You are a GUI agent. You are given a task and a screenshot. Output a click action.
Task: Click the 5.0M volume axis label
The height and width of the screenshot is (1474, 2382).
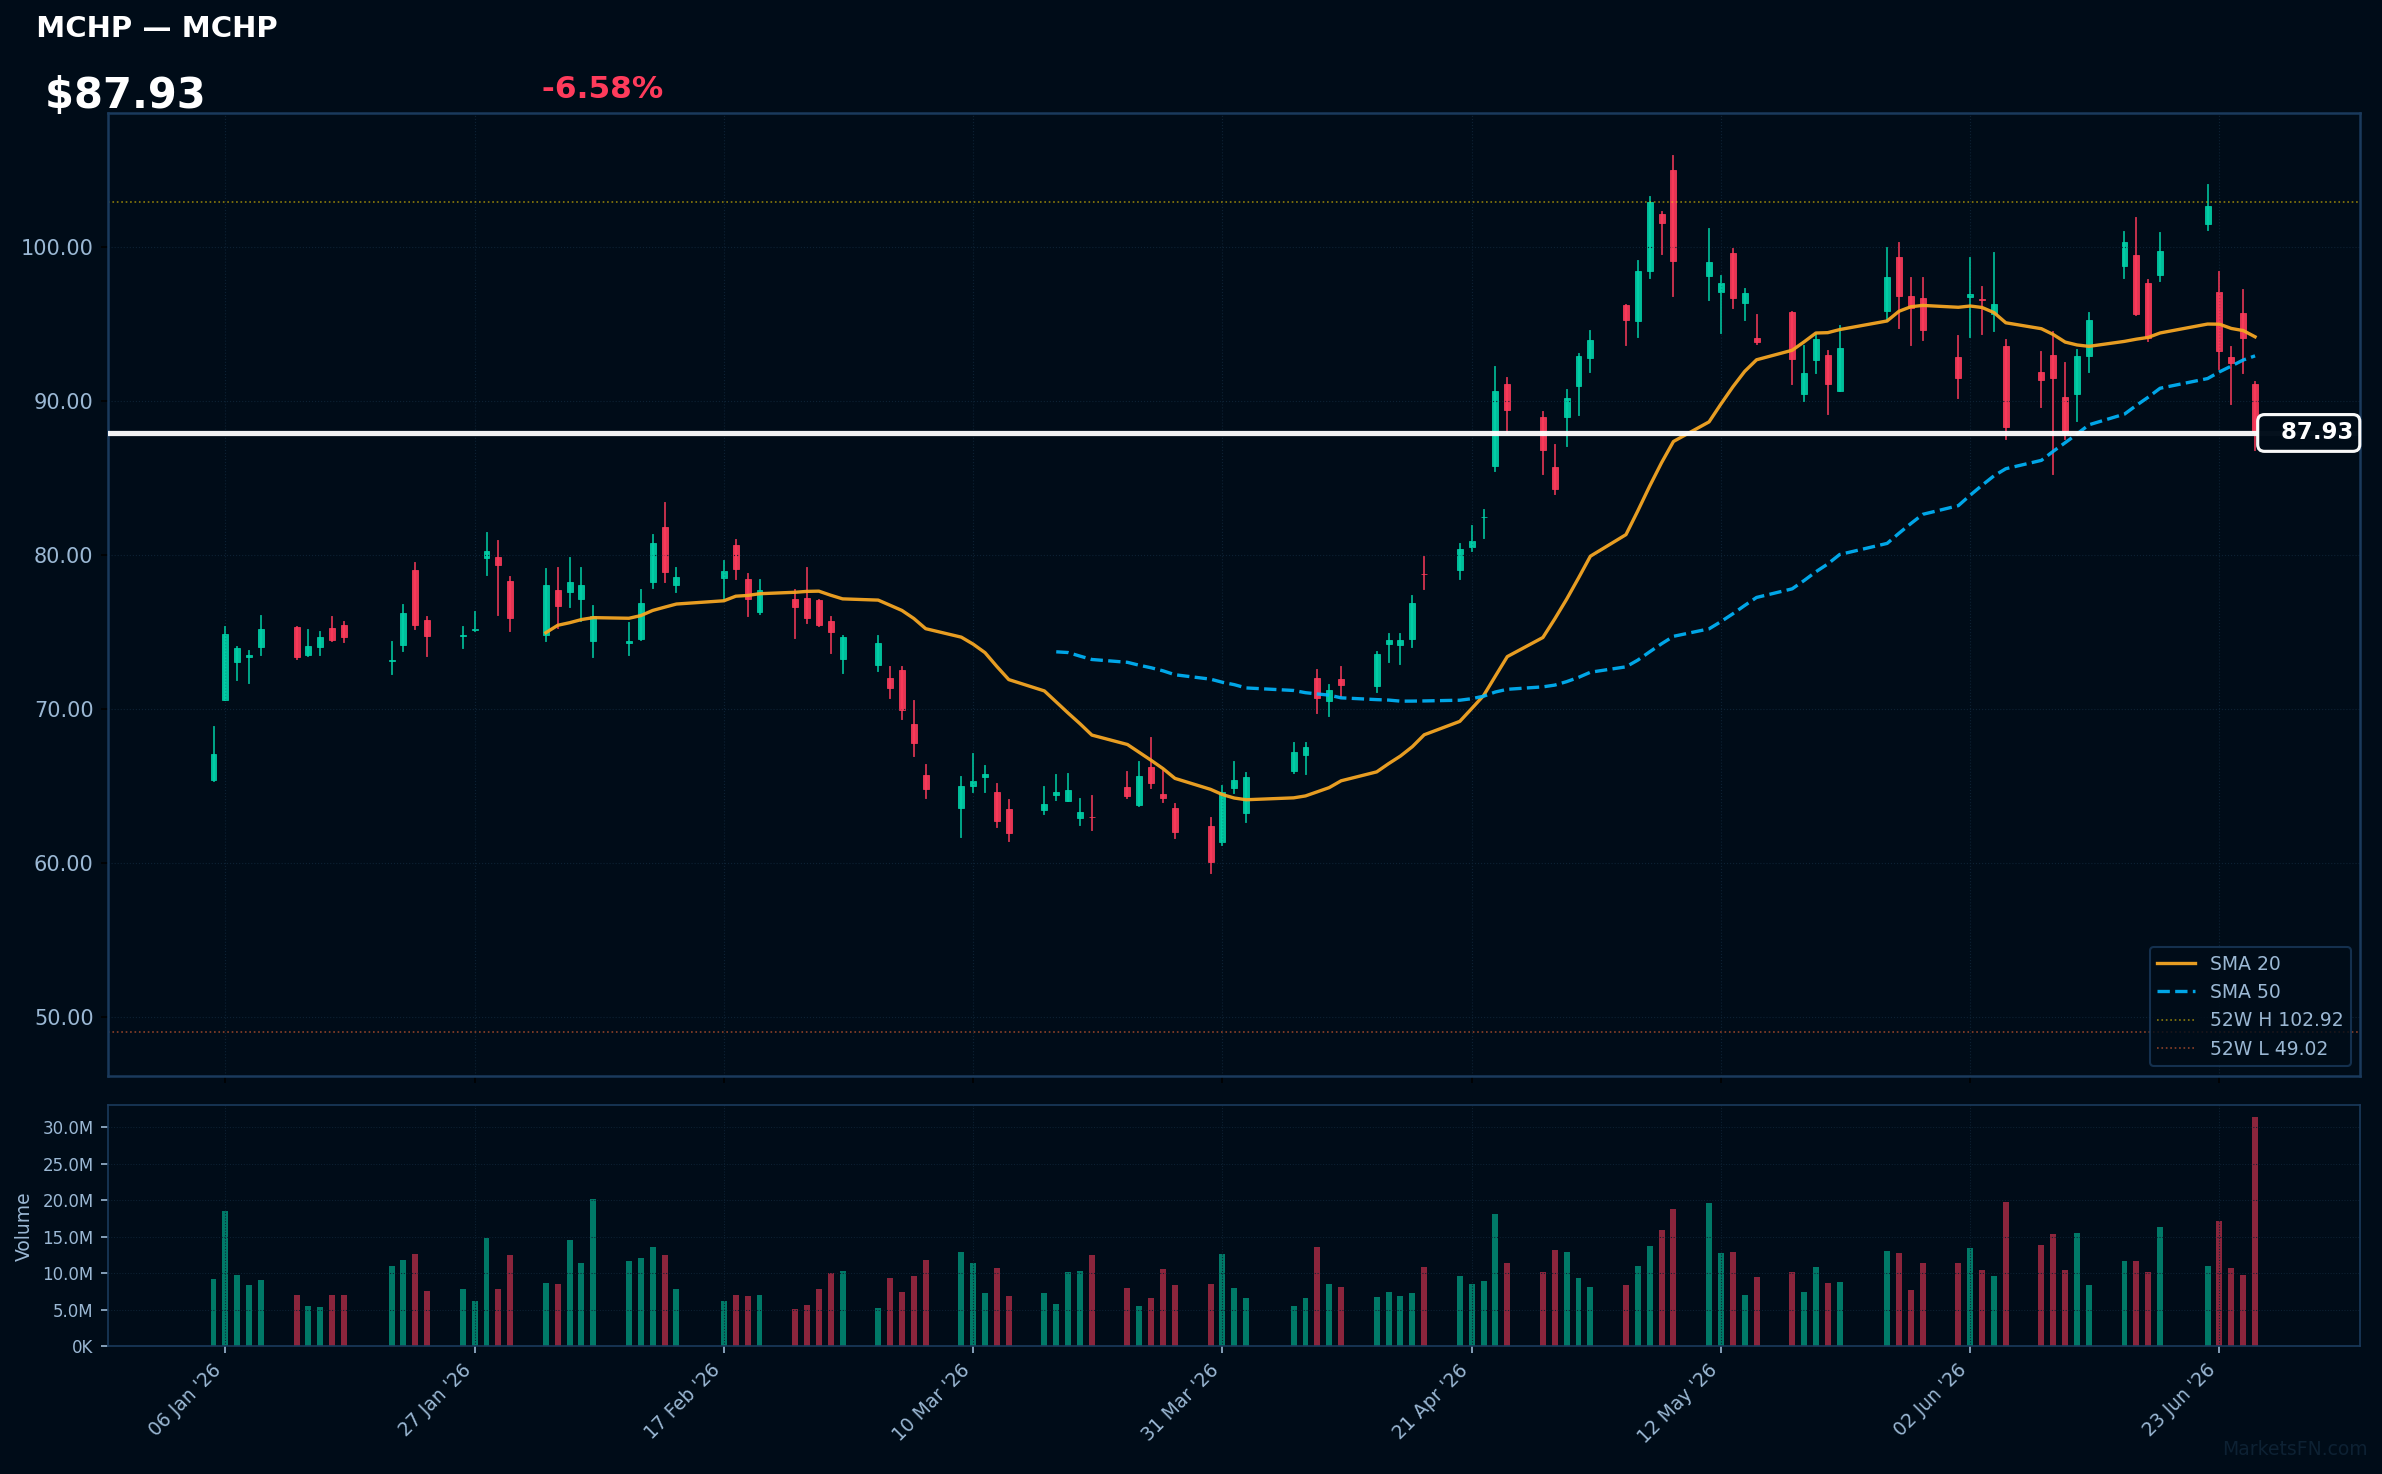point(72,1310)
